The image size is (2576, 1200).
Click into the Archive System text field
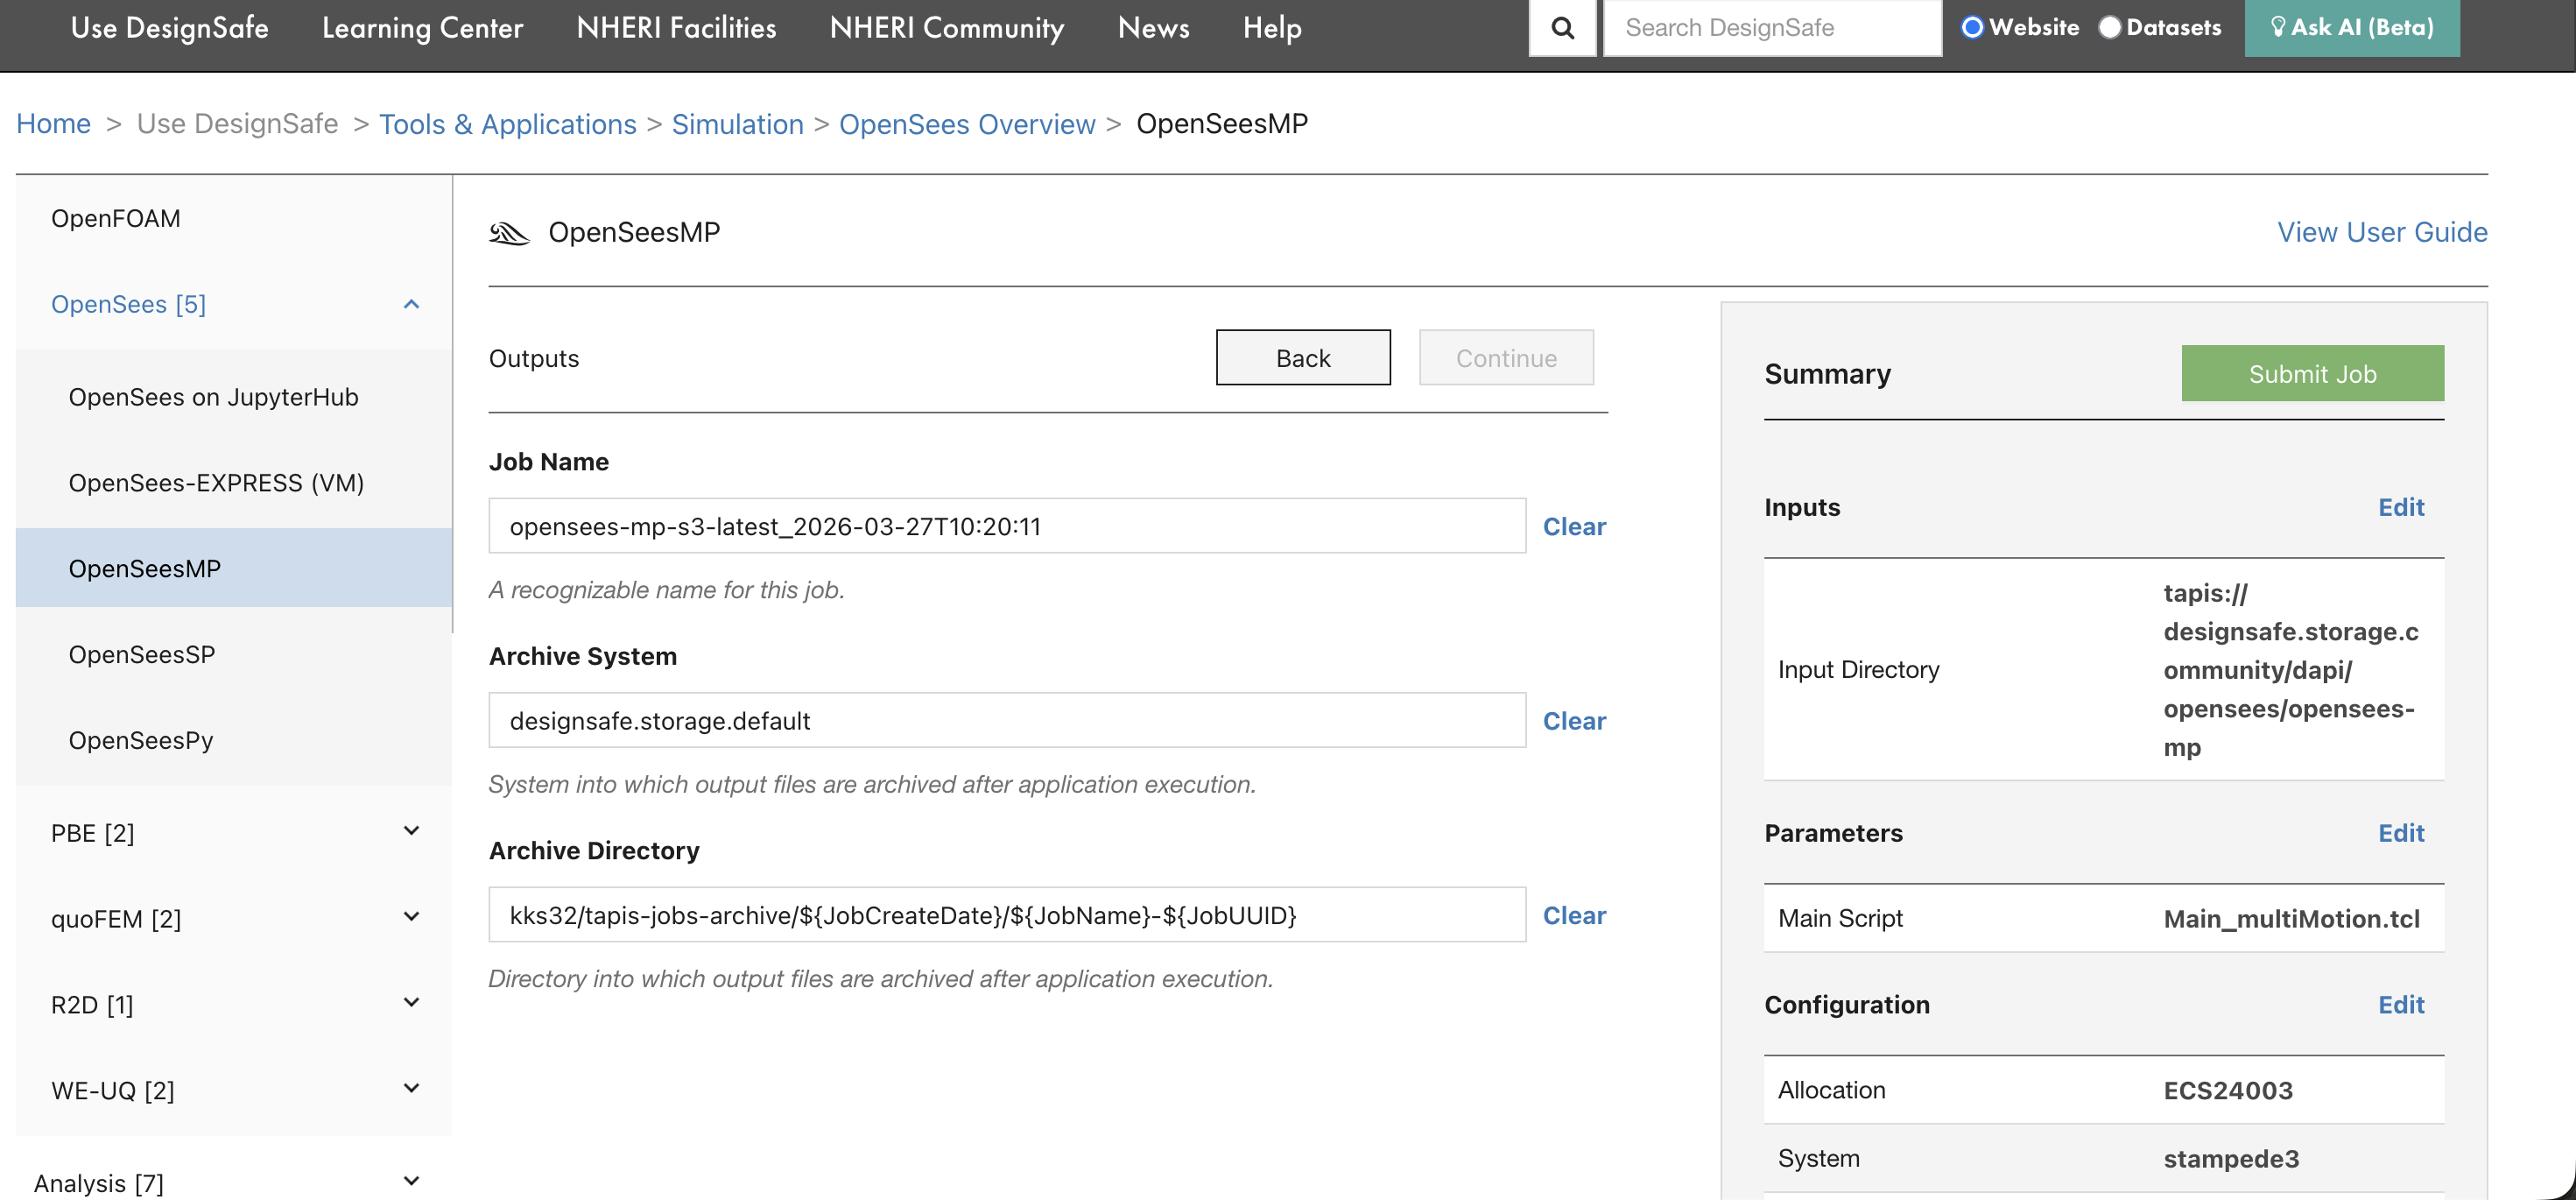[1007, 720]
